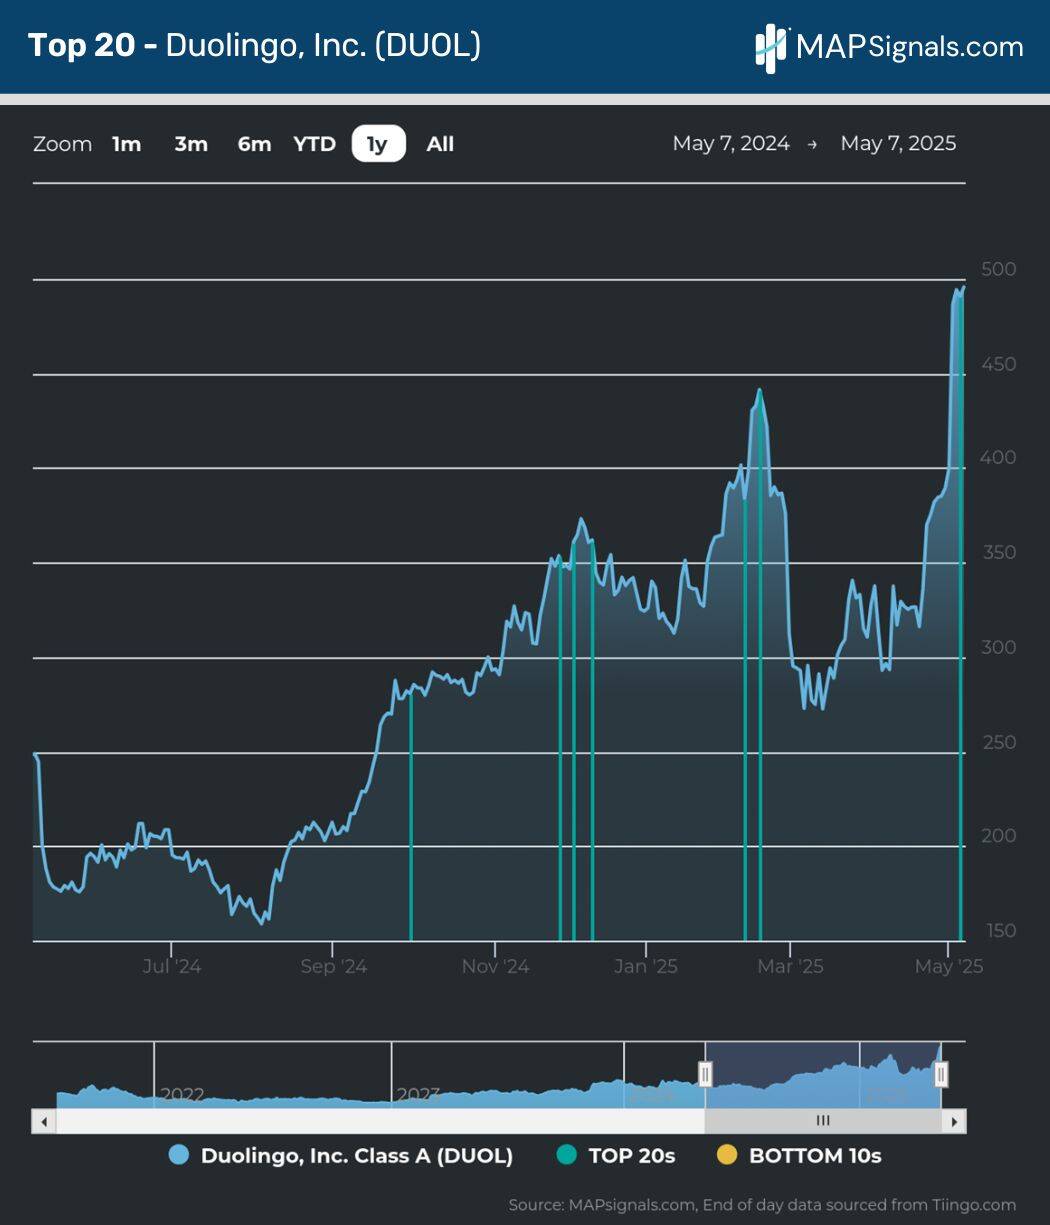Click the Top 20 signal line near October 2024
Viewport: 1050px width, 1225px height.
[411, 815]
